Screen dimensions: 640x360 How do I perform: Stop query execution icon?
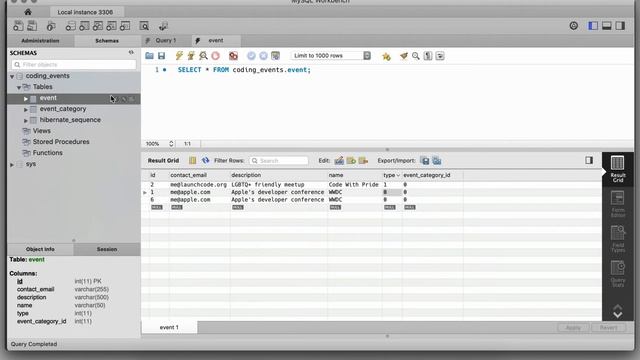point(216,56)
